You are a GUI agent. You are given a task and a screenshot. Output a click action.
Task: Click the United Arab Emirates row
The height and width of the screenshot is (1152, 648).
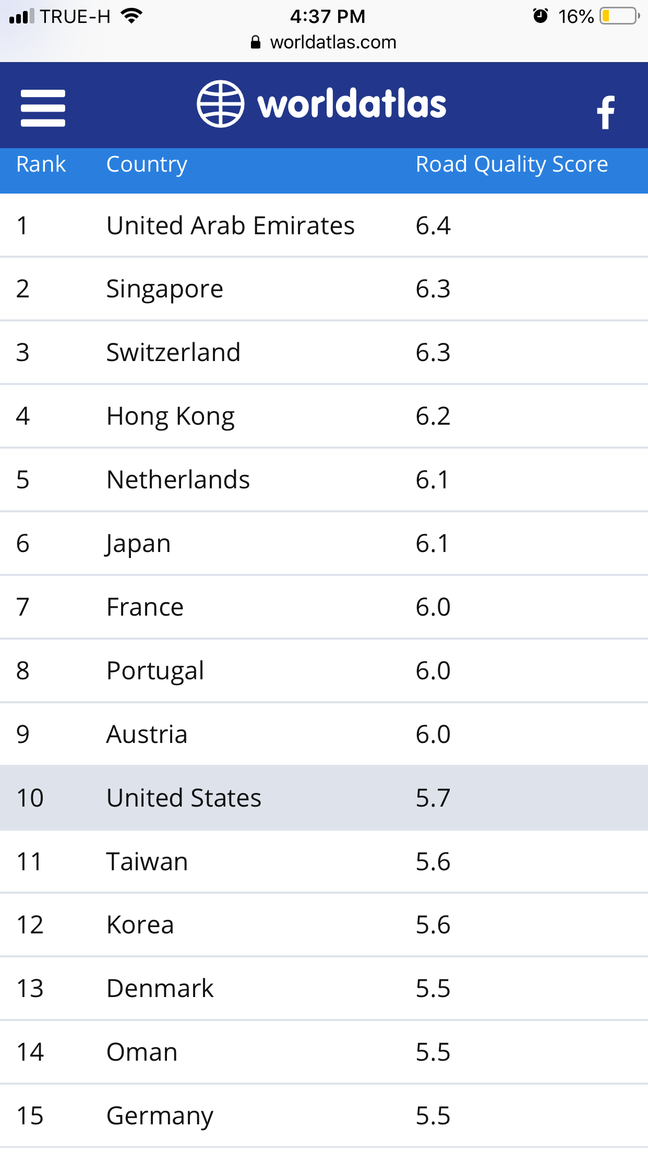(x=324, y=226)
